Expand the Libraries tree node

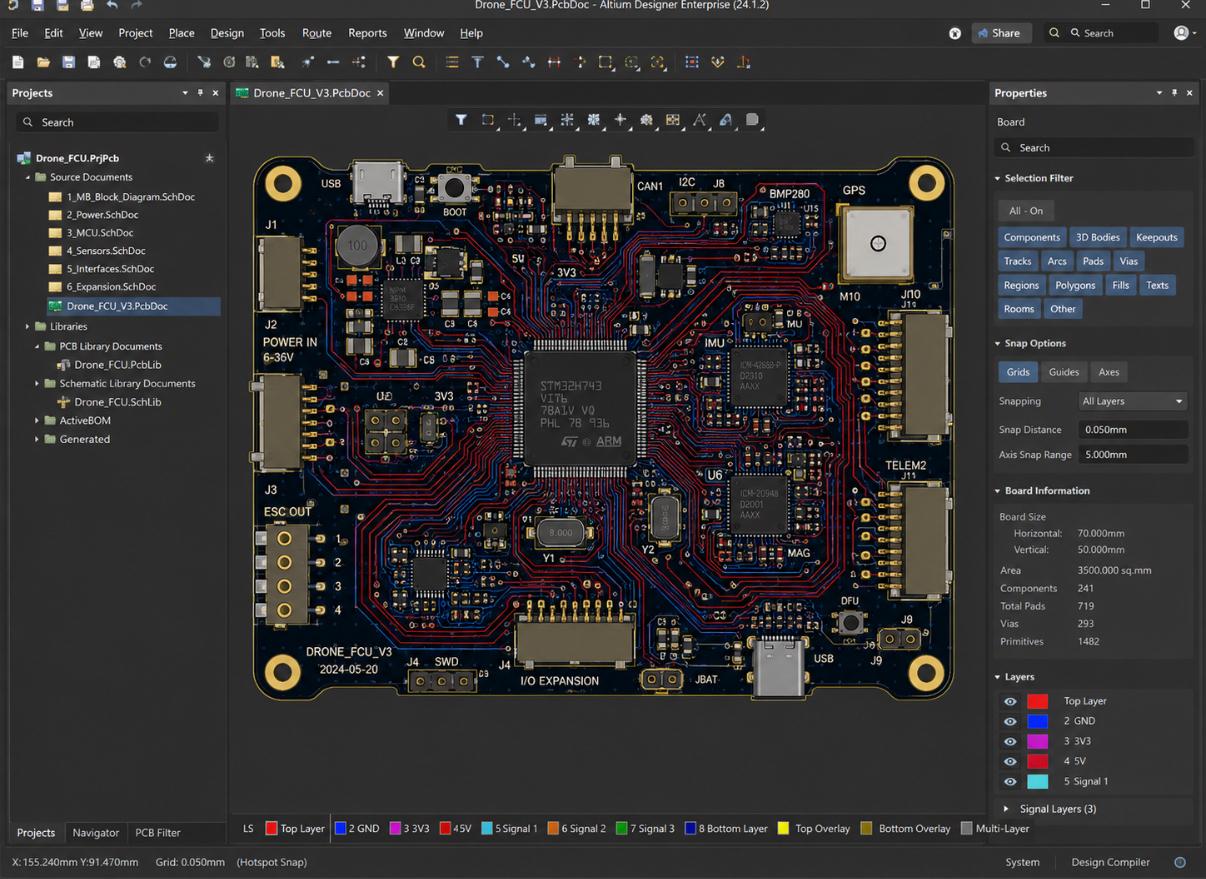[x=28, y=327]
